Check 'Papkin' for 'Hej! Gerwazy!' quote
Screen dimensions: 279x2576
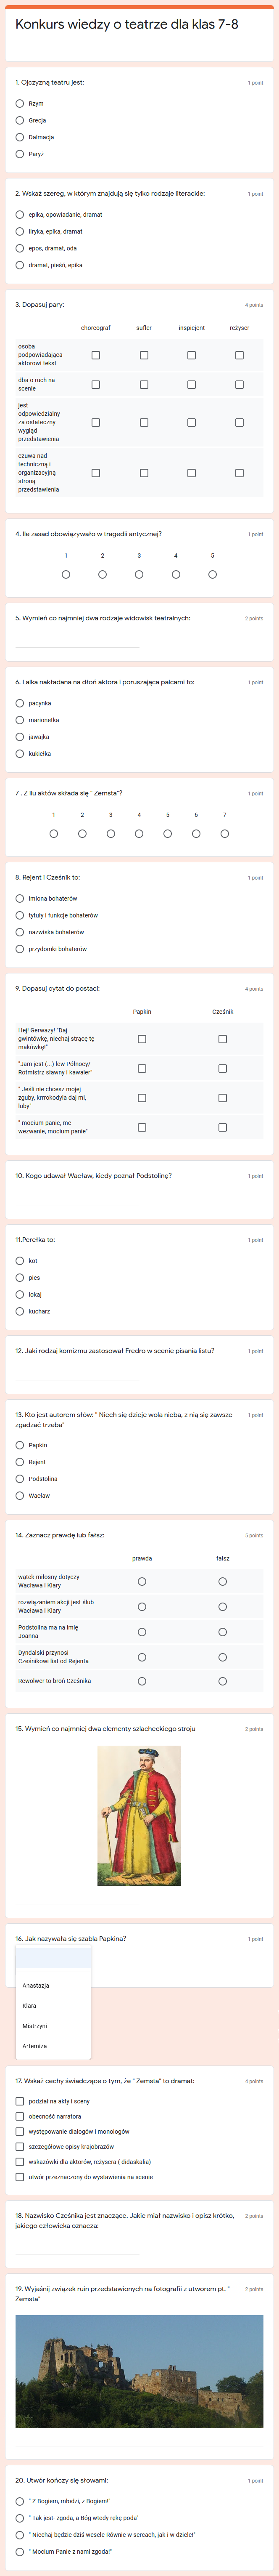point(142,1039)
